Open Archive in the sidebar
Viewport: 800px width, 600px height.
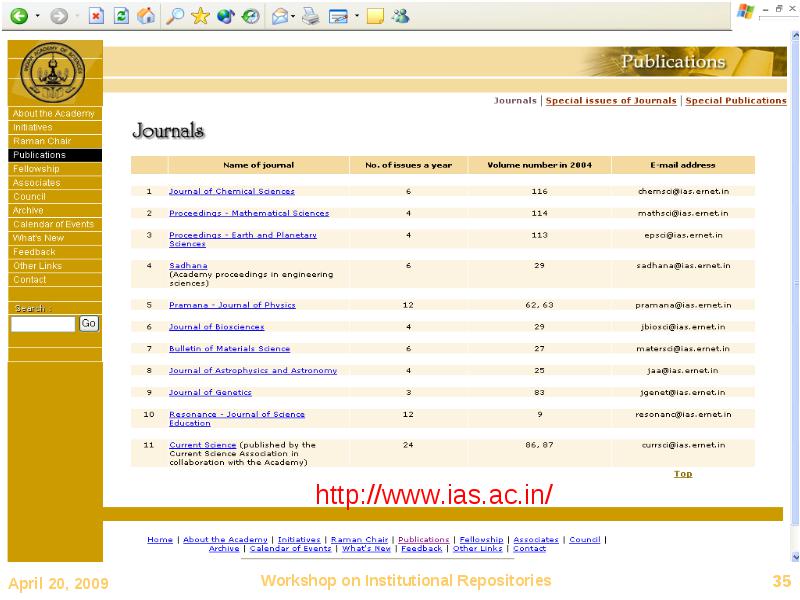[x=28, y=210]
